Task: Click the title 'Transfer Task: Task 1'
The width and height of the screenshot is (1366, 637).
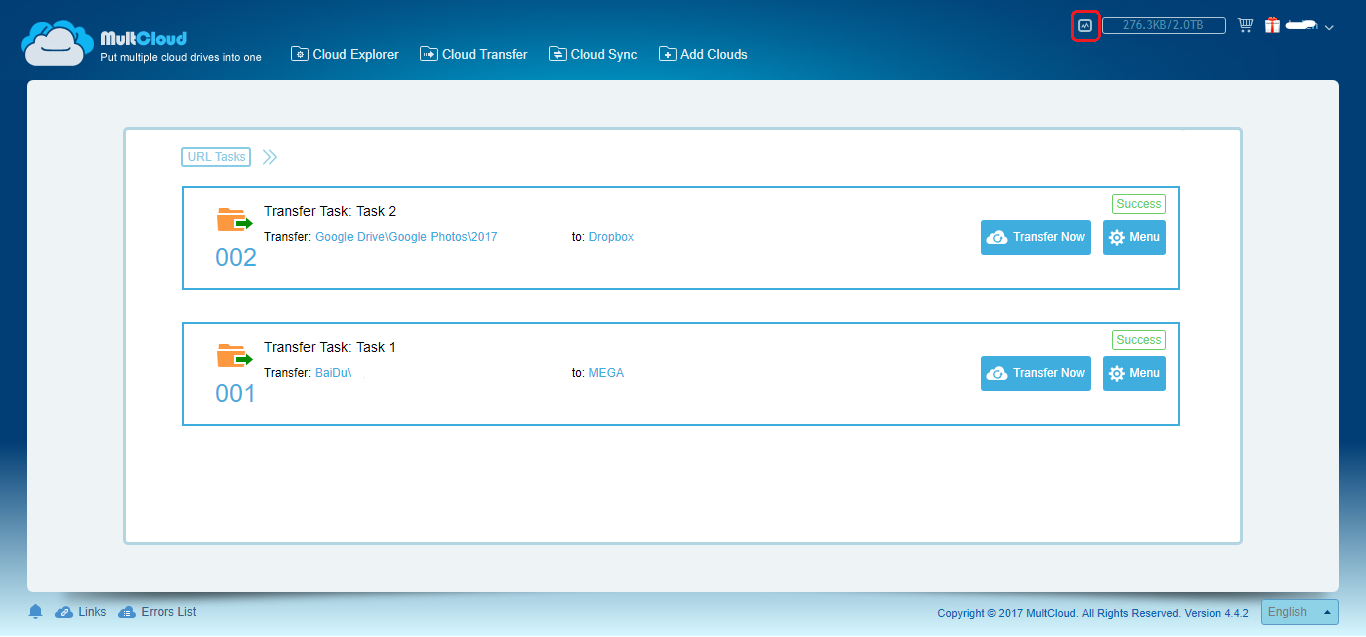Action: [330, 347]
